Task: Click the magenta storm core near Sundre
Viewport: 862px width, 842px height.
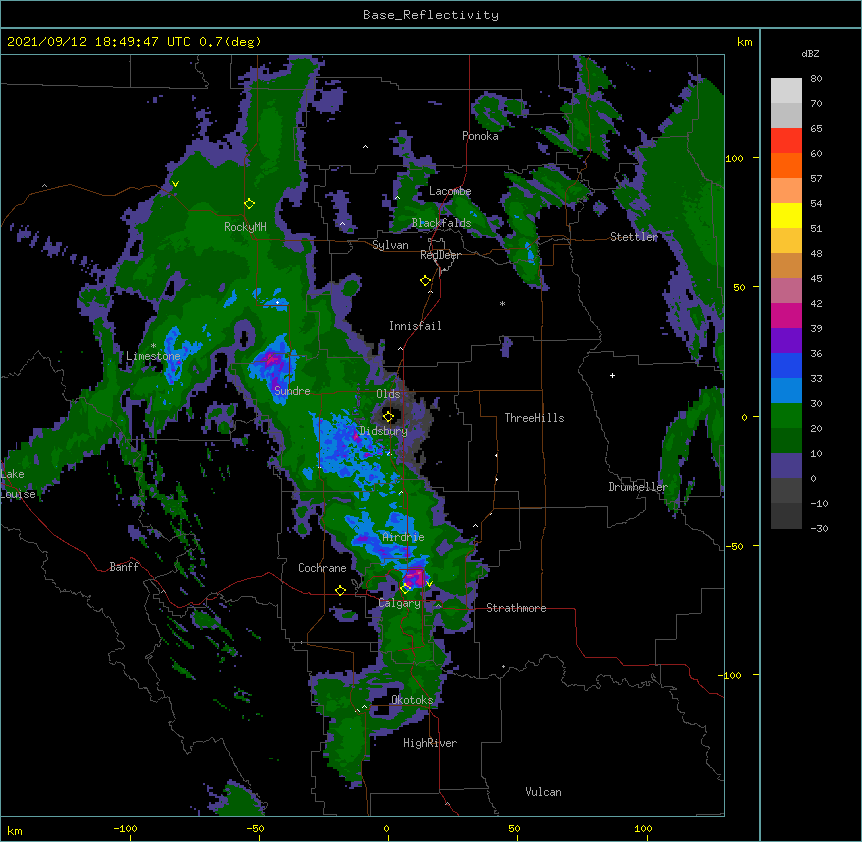Action: 270,360
